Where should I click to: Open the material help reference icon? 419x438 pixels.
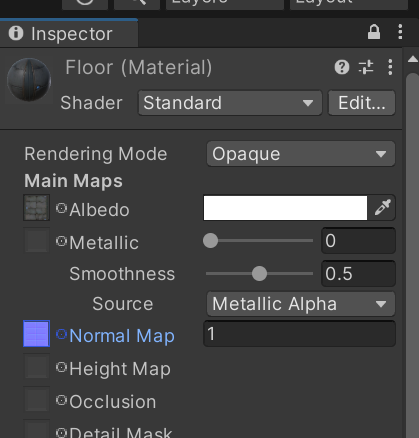point(342,67)
